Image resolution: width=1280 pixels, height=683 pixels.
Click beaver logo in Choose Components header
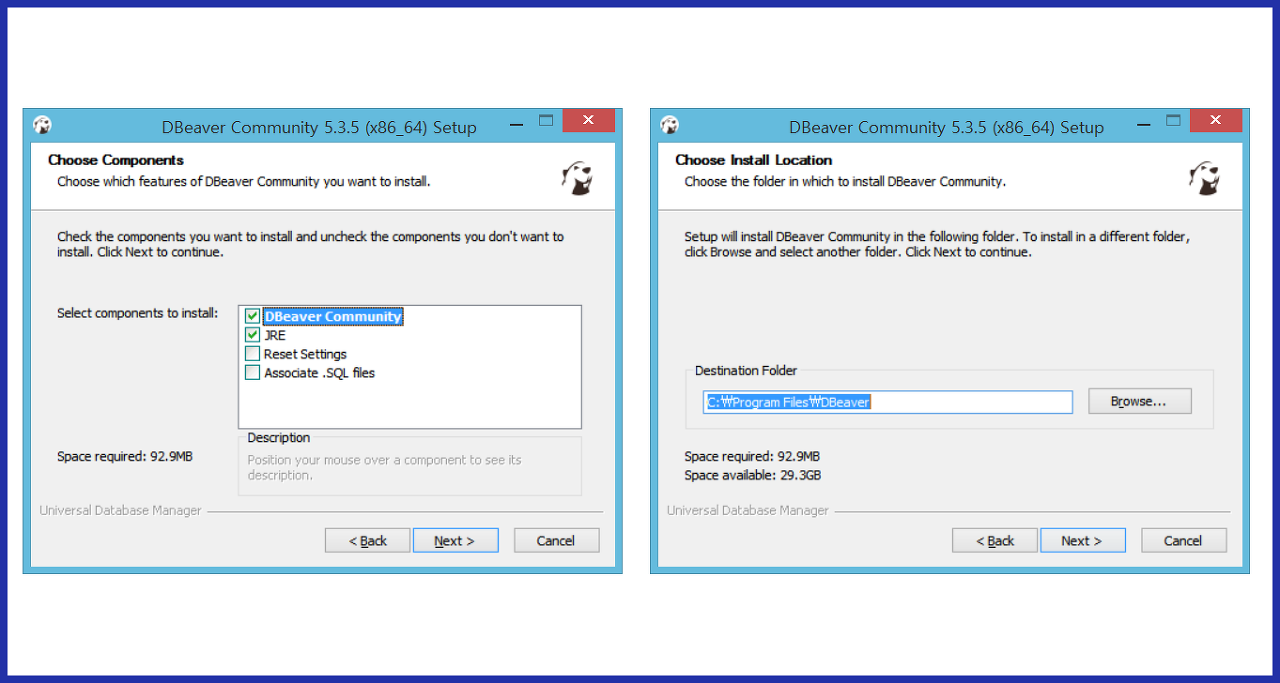577,178
